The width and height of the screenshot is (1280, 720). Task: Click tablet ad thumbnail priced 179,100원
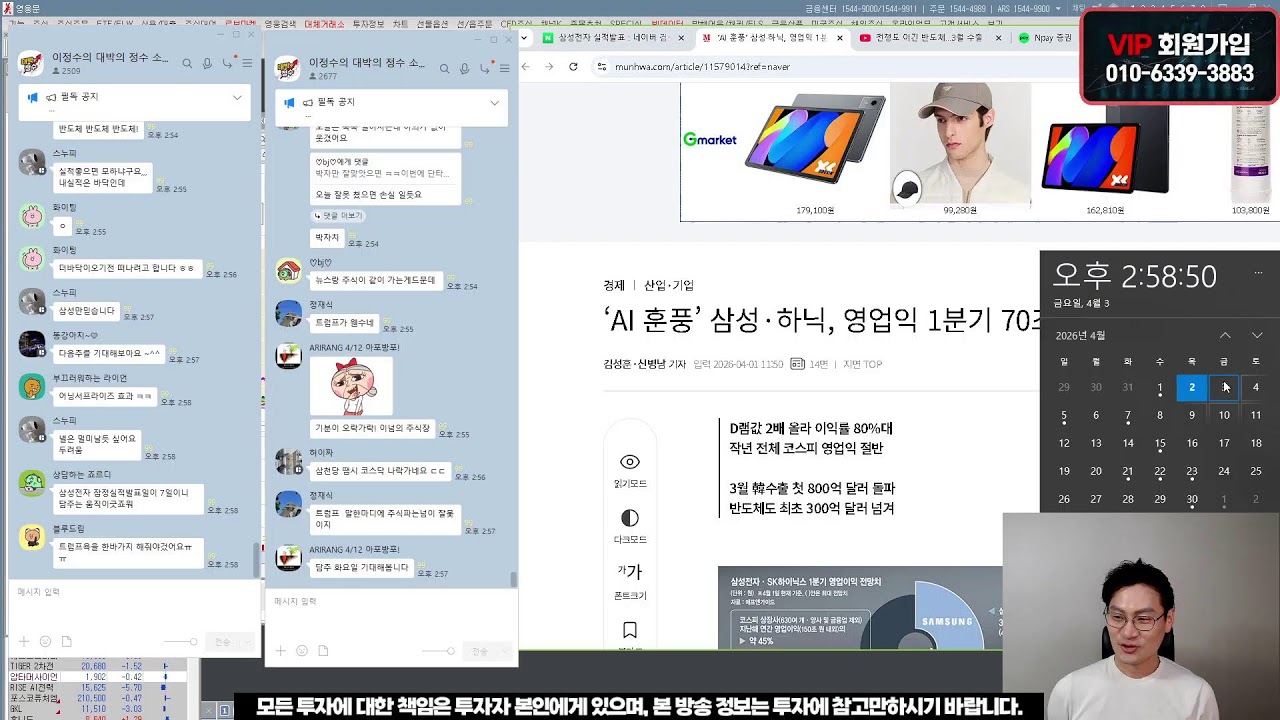tap(814, 140)
